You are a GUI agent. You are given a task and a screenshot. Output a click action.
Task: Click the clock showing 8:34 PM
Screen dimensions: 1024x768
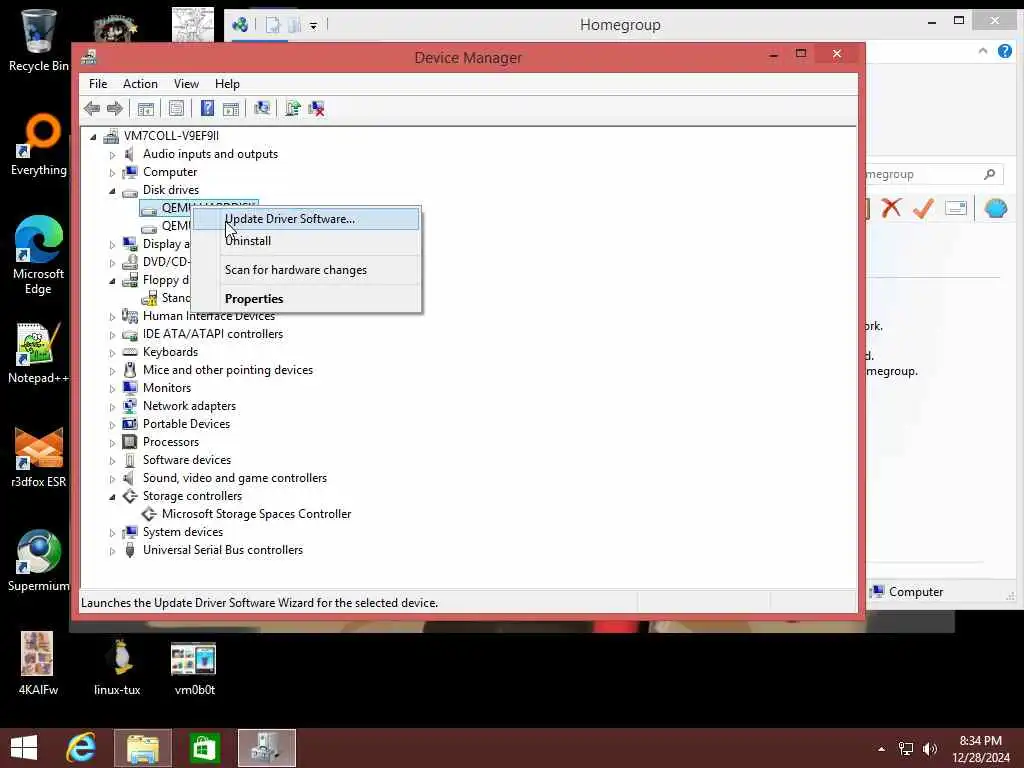pyautogui.click(x=980, y=741)
